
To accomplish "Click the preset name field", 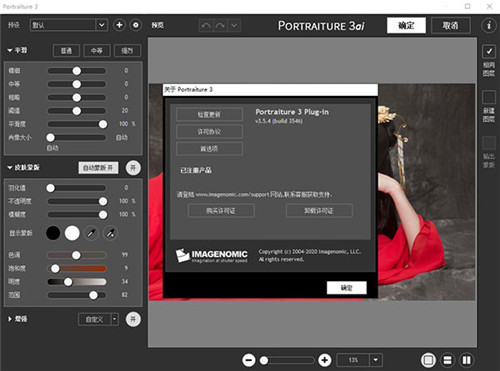I will [x=63, y=25].
